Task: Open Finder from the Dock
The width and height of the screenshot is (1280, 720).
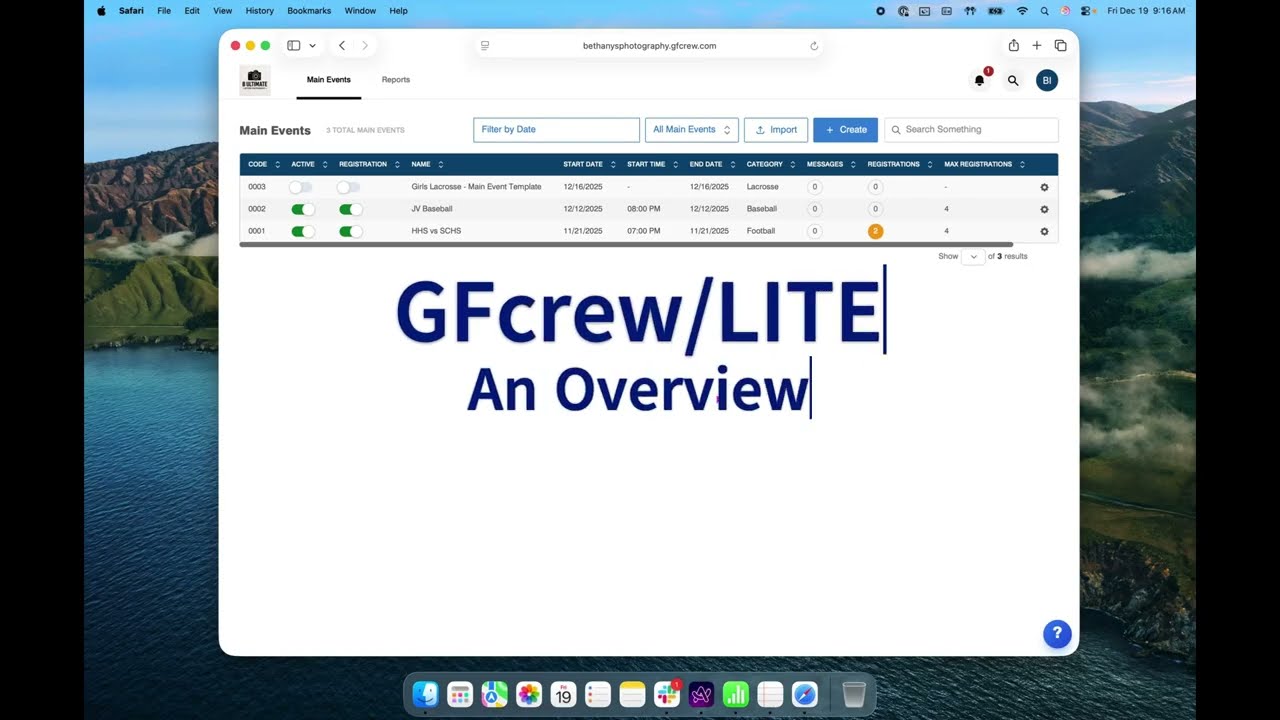Action: (425, 694)
